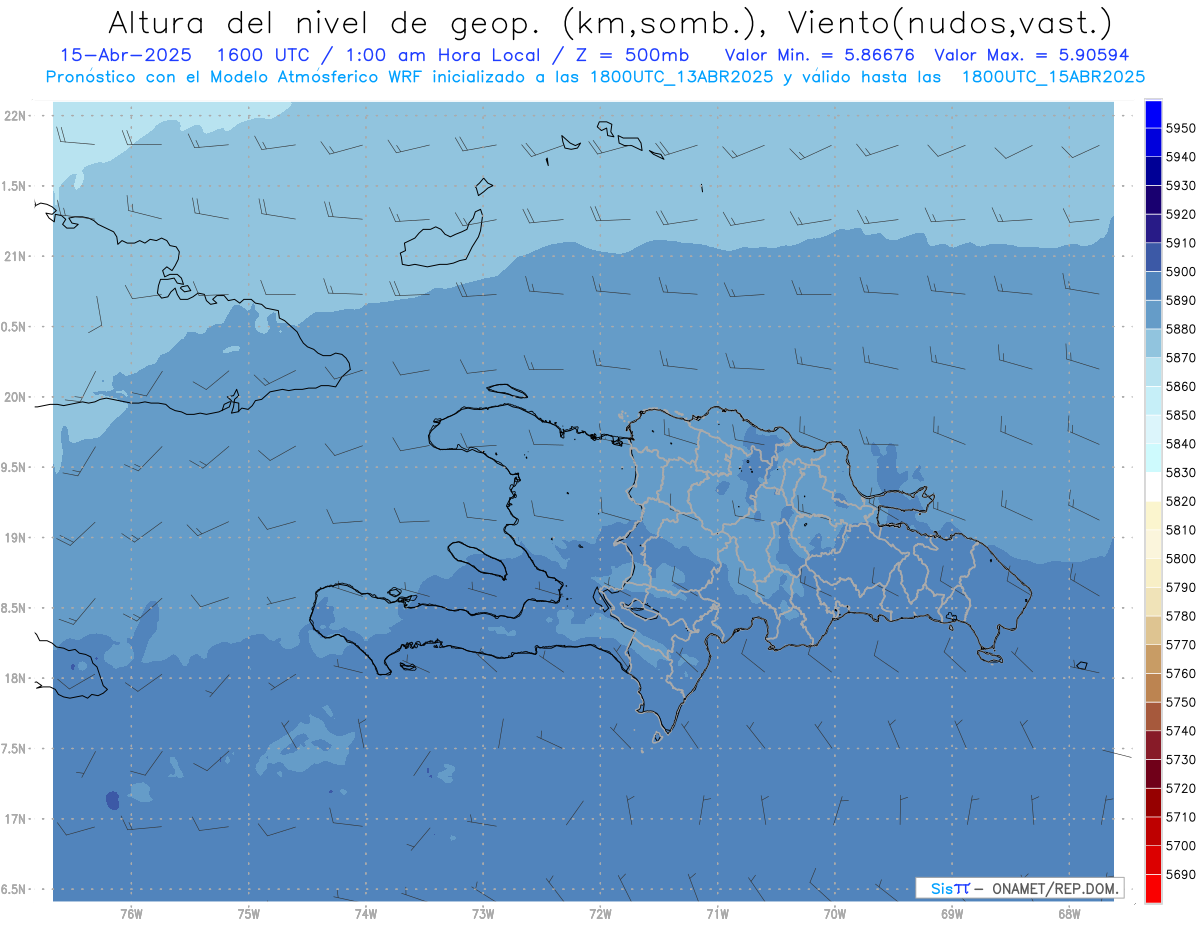The image size is (1200, 927).
Task: Click the '17N' latitude label
Action: (14, 819)
